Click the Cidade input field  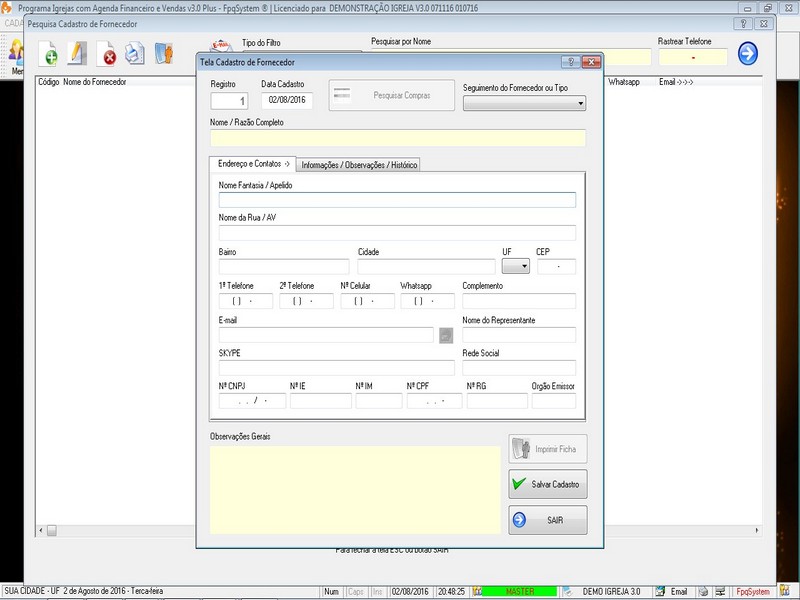[x=426, y=267]
